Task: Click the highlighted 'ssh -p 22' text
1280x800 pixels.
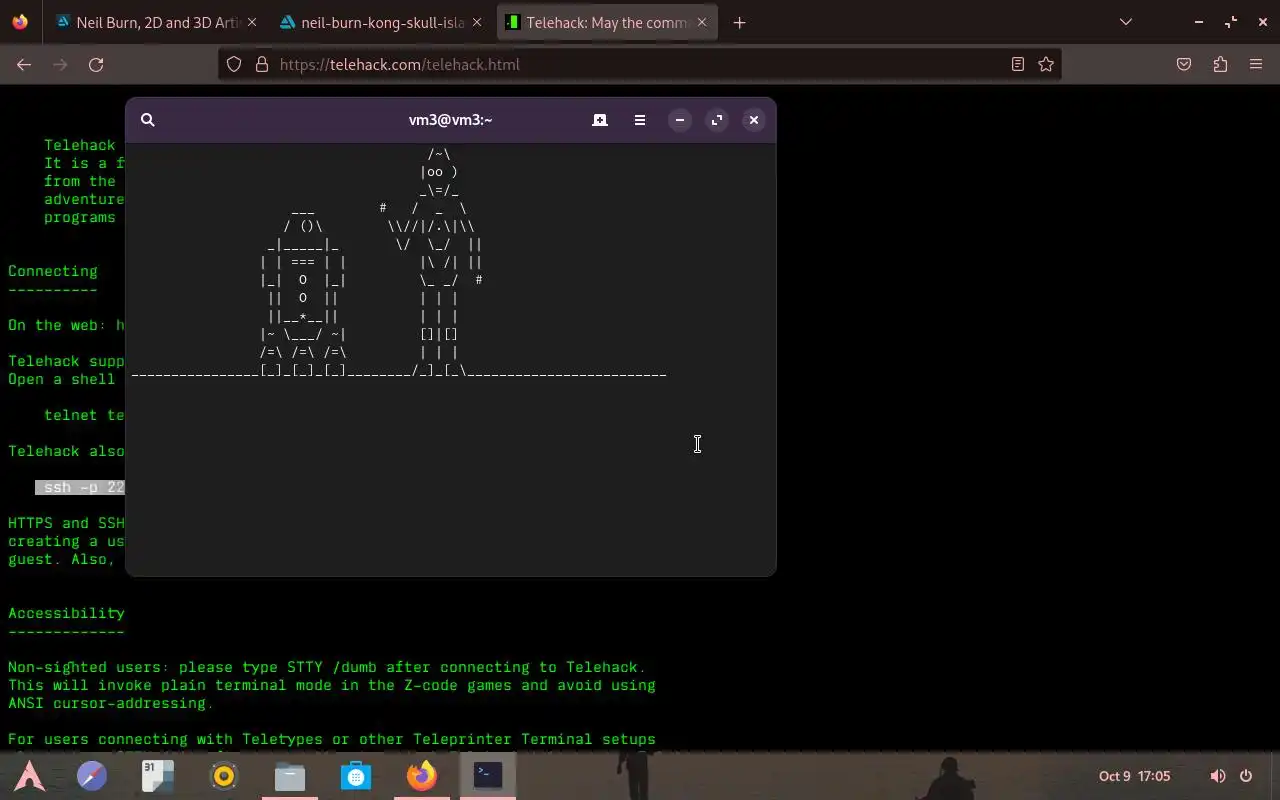Action: tap(80, 487)
